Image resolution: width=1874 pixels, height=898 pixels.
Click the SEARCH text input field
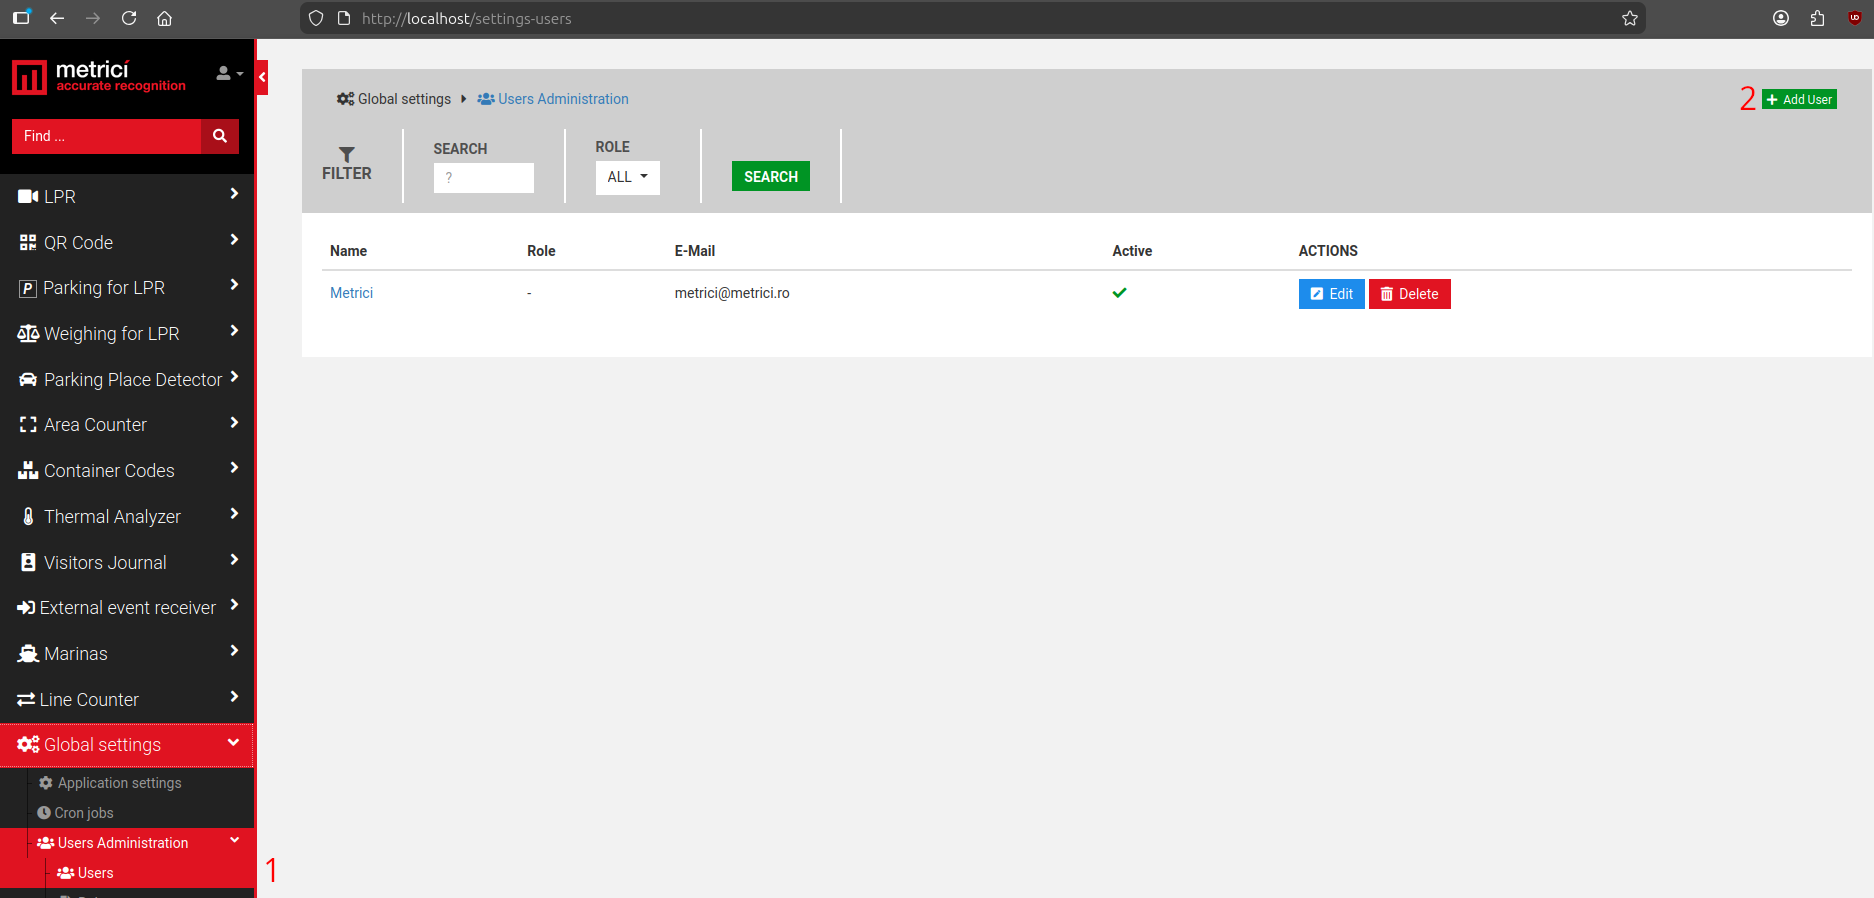tap(484, 178)
